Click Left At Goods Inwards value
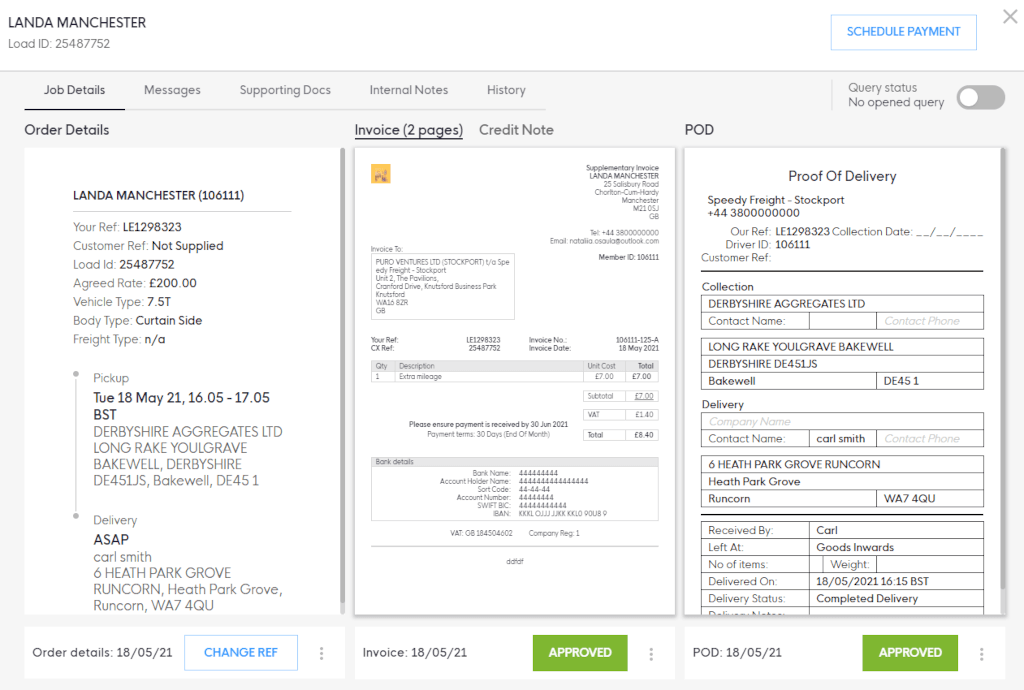 tap(855, 547)
